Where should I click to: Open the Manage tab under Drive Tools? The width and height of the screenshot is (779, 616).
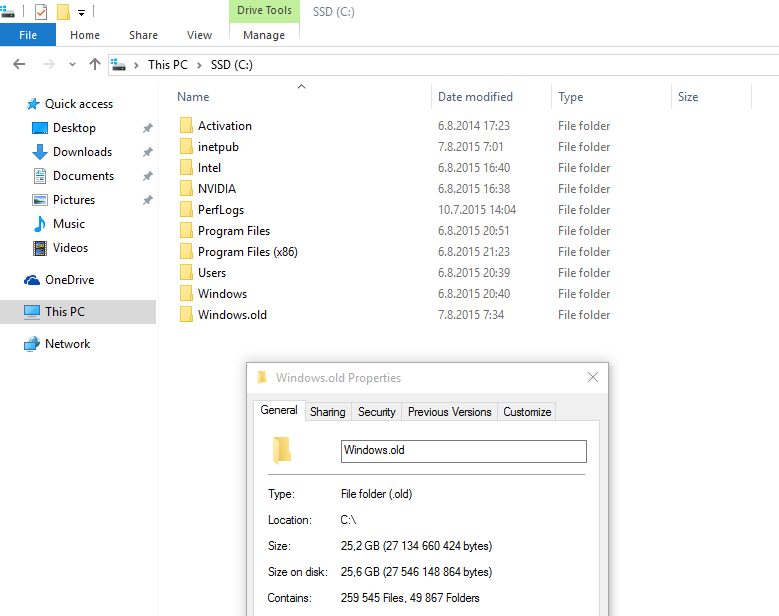tap(264, 35)
